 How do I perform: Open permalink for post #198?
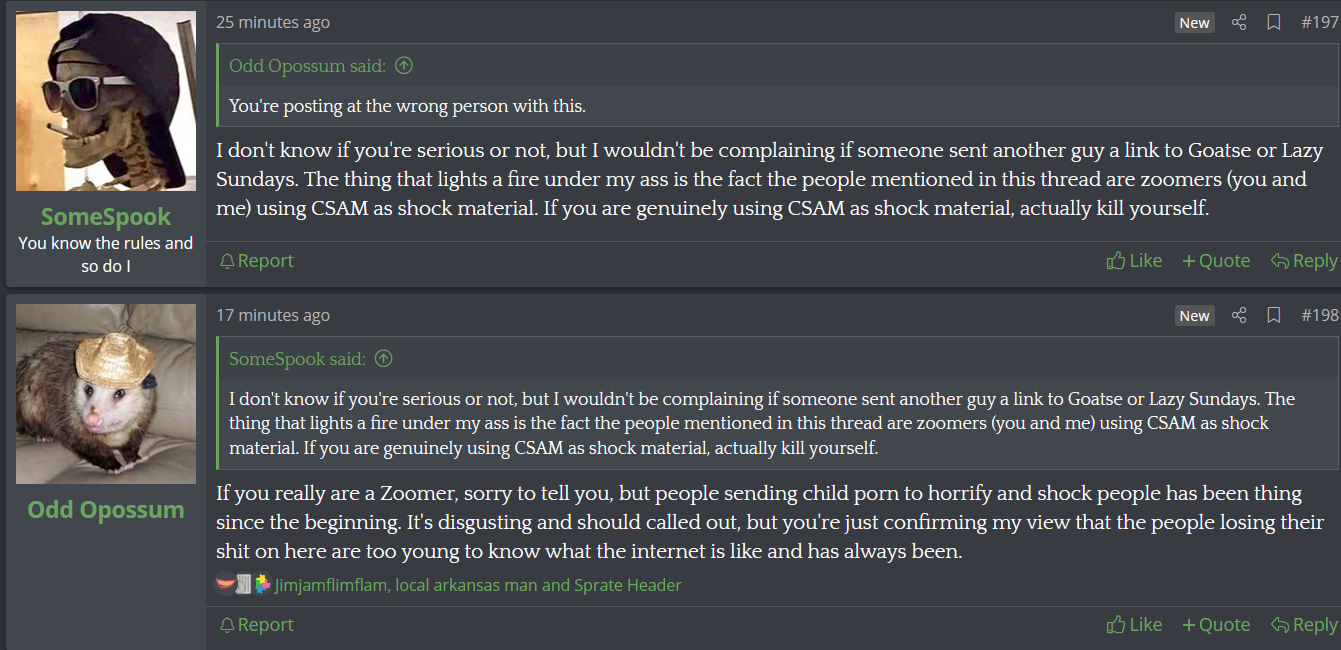pyautogui.click(x=1319, y=315)
